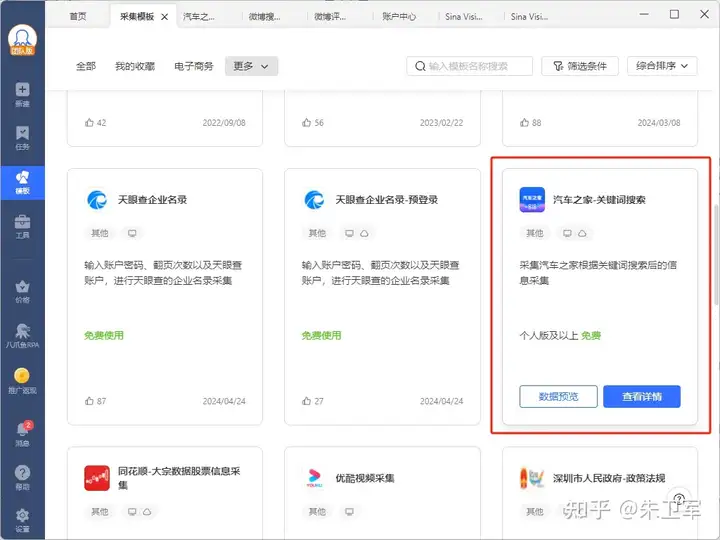
Task: Click the template name search field
Action: 469,66
